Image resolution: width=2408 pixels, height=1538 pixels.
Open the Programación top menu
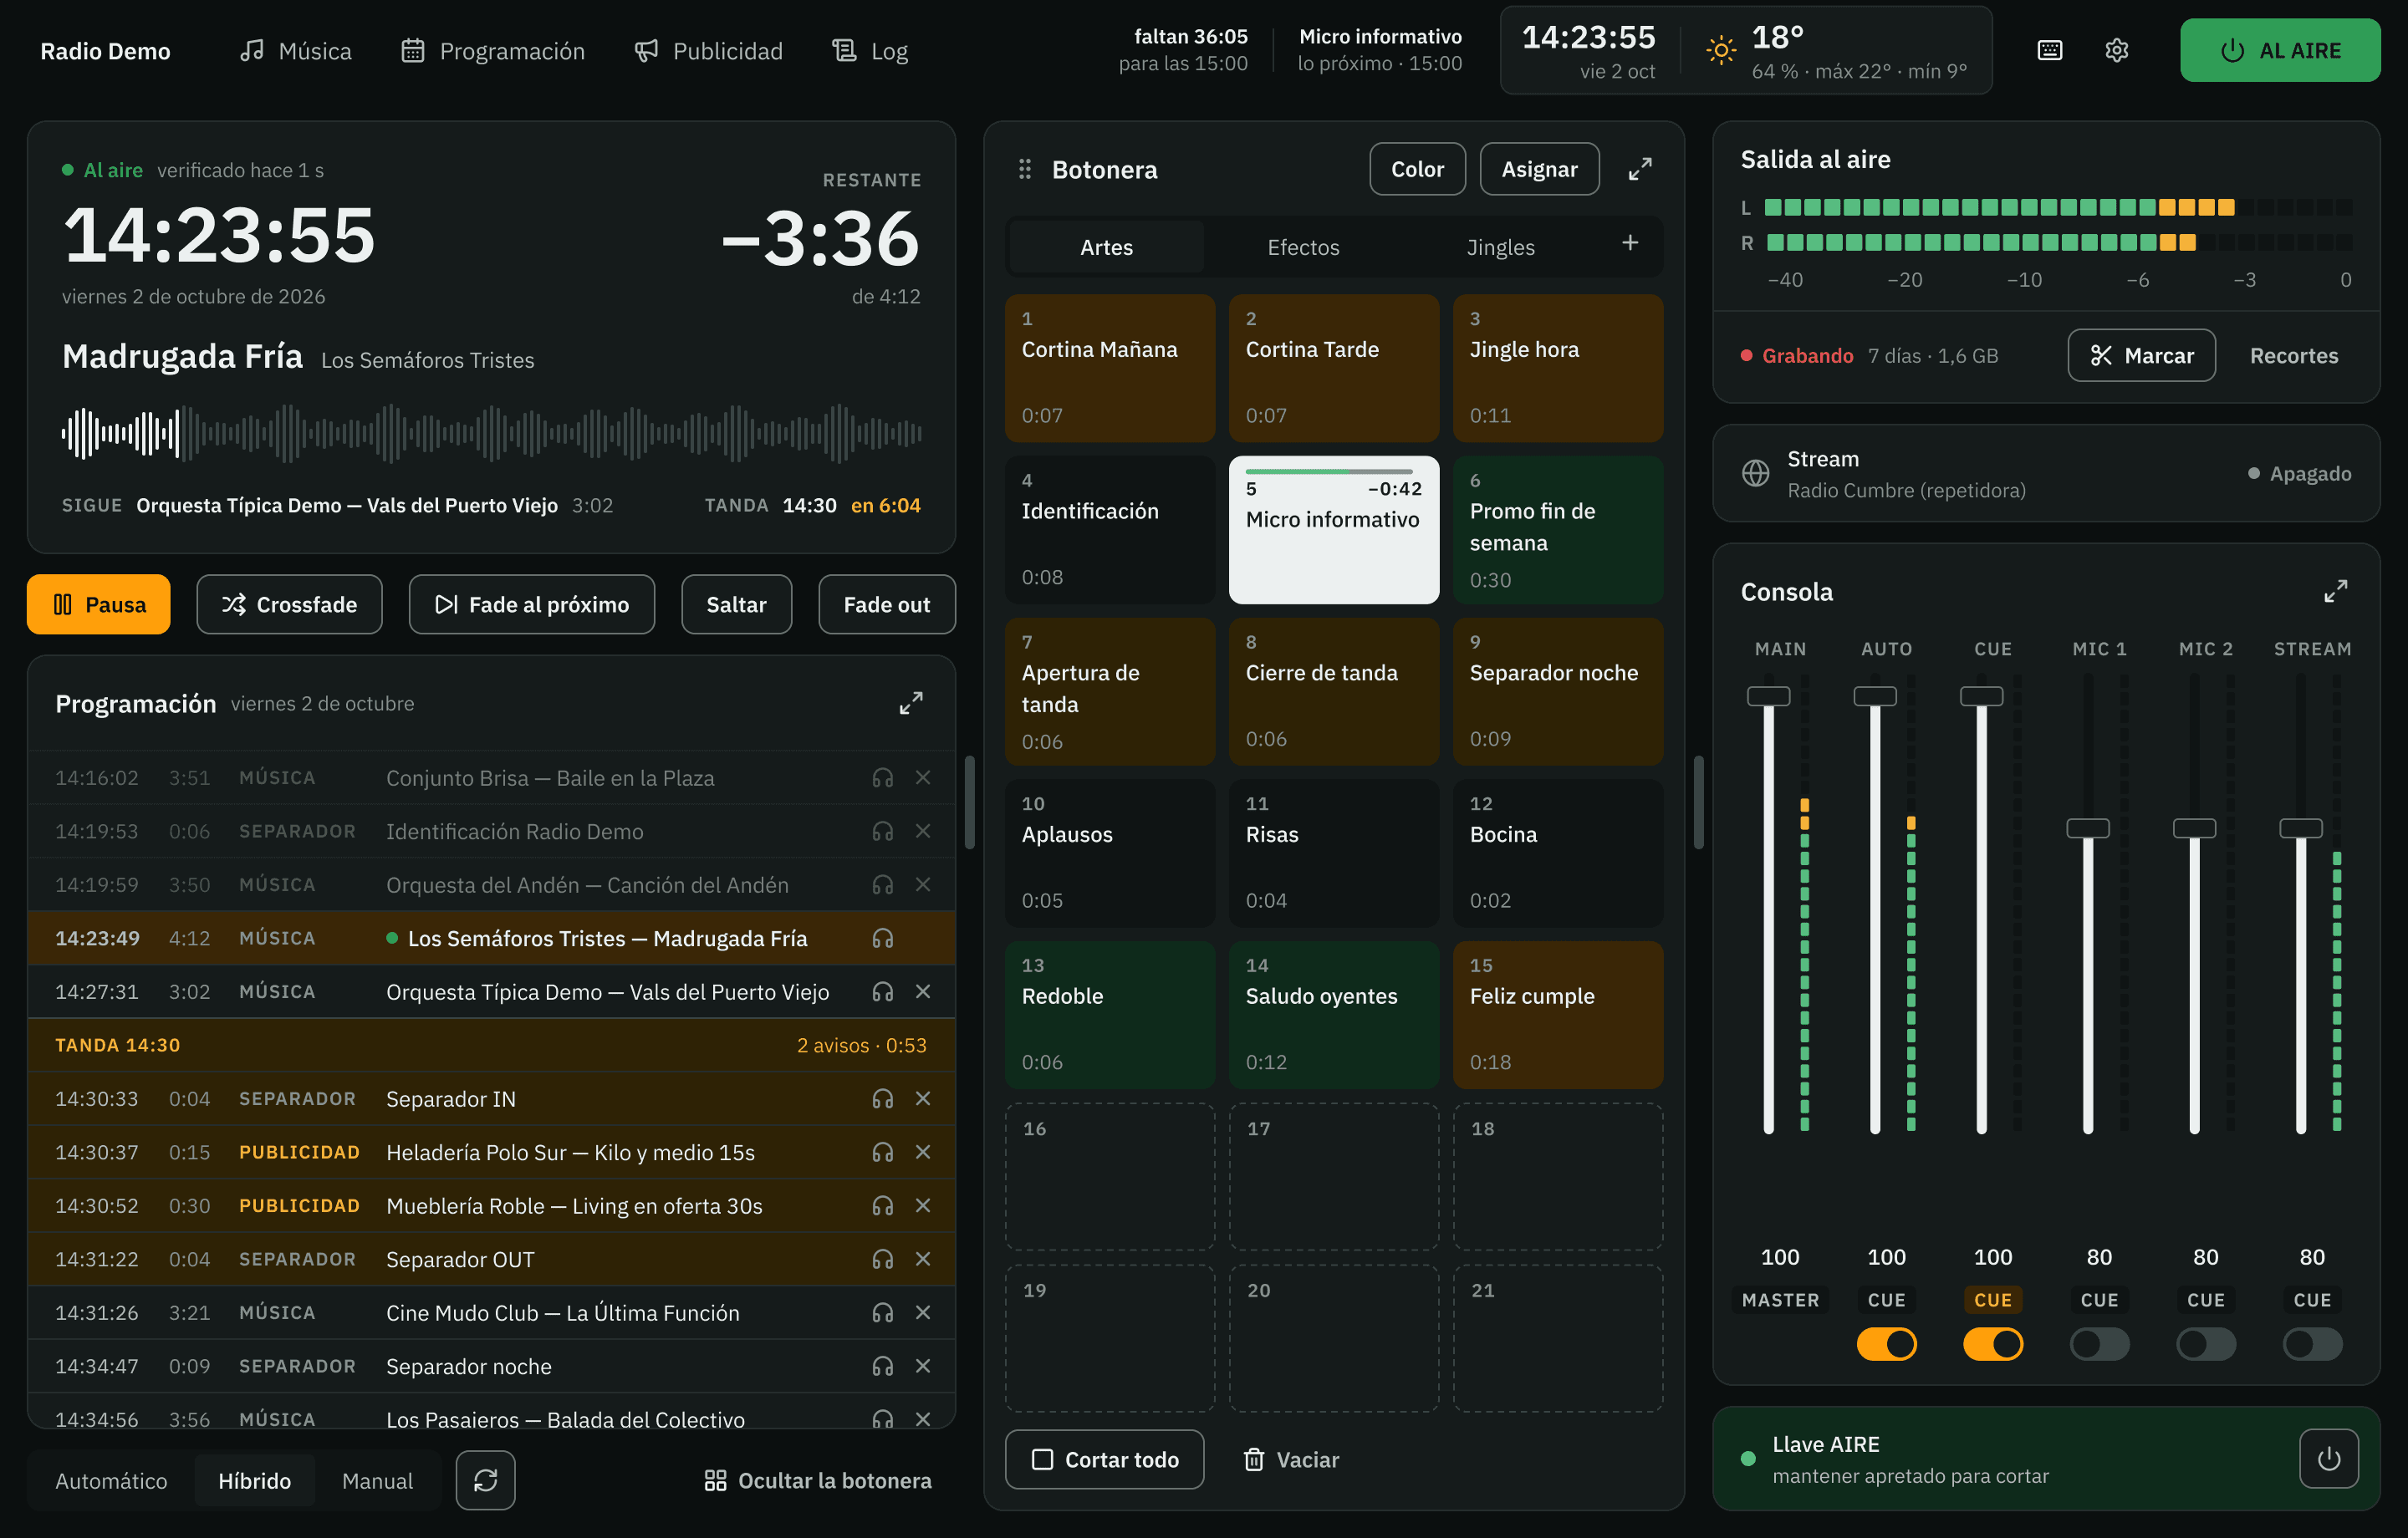(493, 50)
